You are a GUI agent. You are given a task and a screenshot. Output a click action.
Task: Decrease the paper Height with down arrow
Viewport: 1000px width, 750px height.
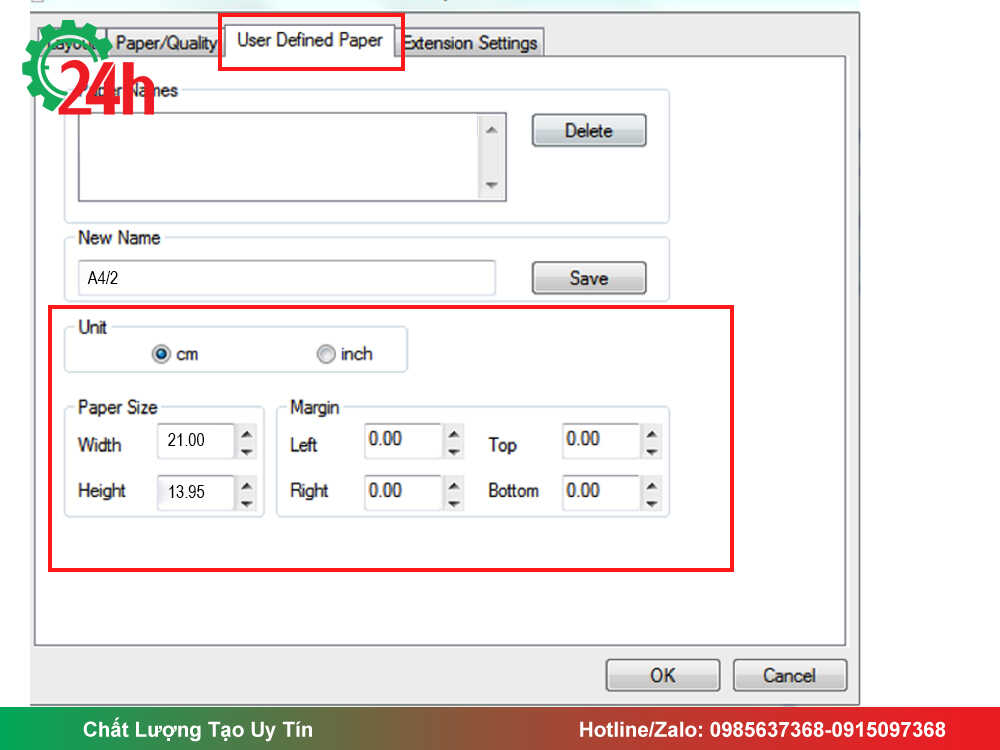[247, 503]
